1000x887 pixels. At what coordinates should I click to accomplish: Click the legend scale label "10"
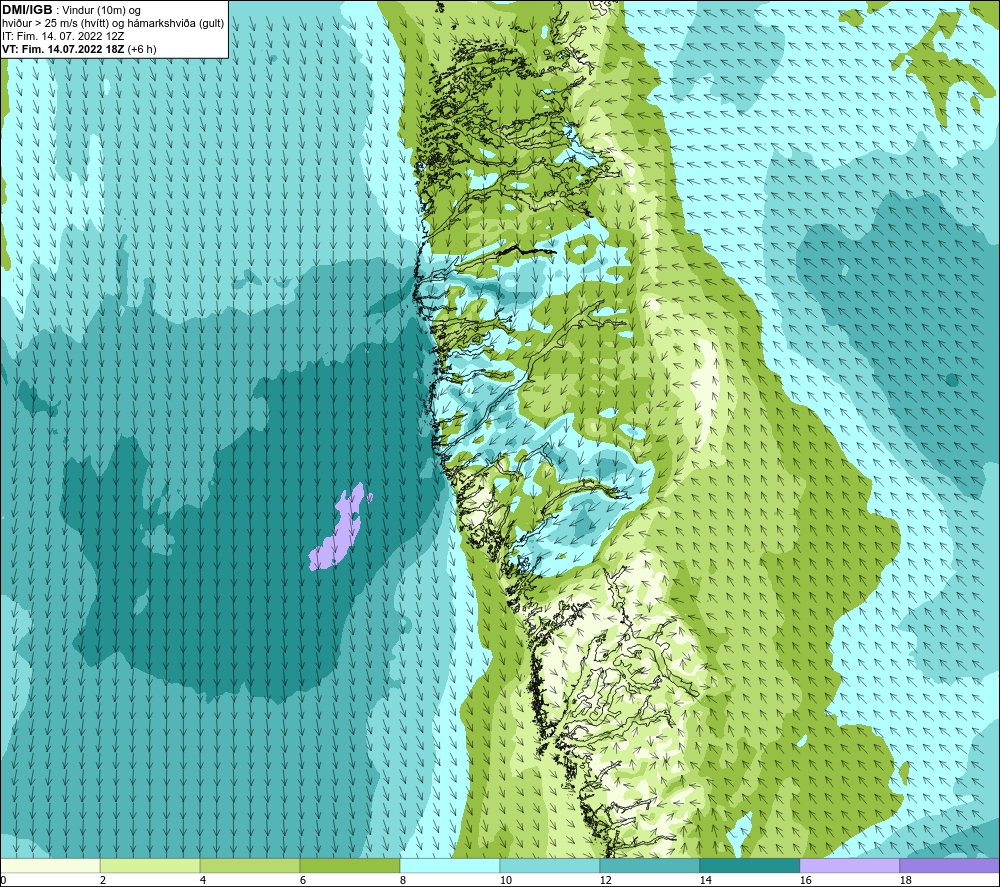coord(505,881)
